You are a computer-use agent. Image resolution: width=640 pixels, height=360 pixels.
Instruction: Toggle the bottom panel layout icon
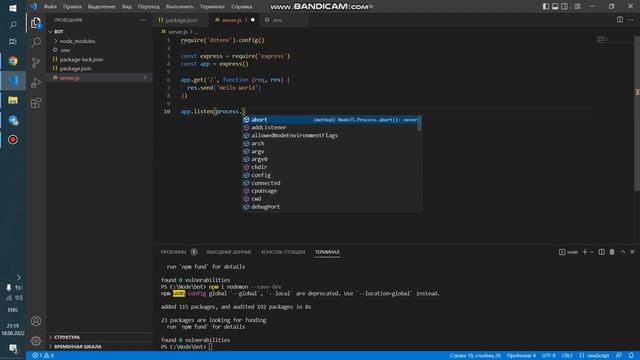click(x=555, y=7)
